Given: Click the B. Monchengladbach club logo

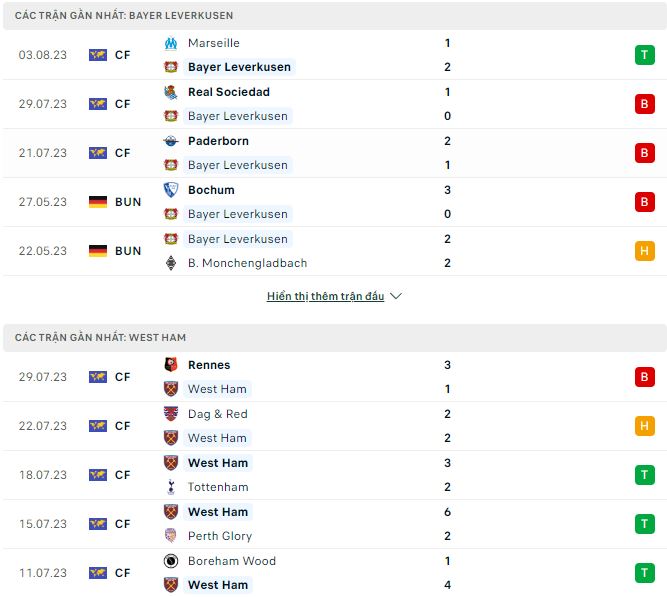Looking at the screenshot, I should [x=171, y=263].
